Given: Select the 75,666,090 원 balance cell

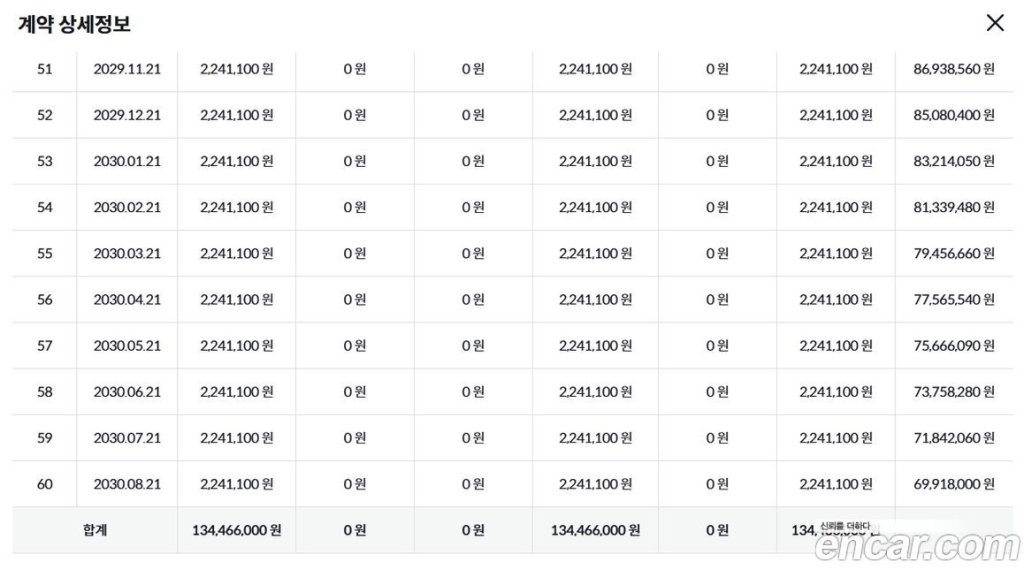Looking at the screenshot, I should (954, 345).
